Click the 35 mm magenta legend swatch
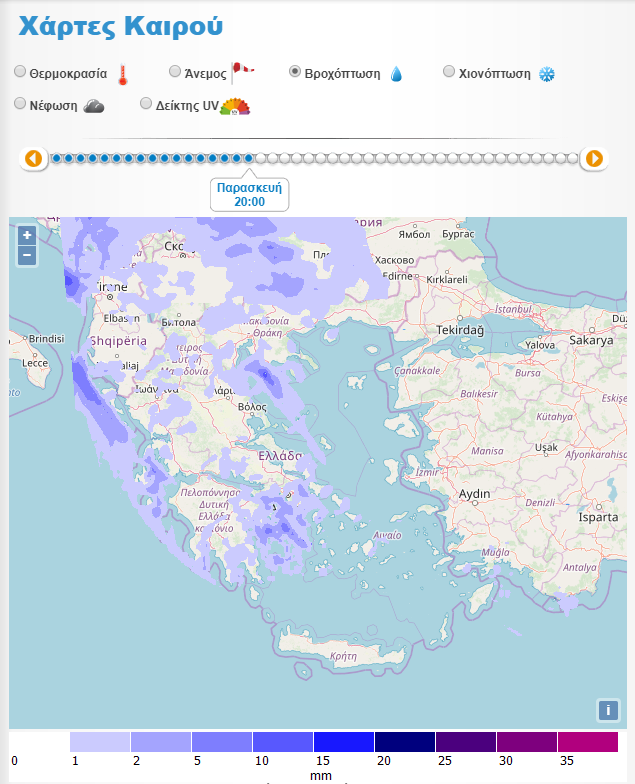Image resolution: width=635 pixels, height=784 pixels. pyautogui.click(x=588, y=742)
